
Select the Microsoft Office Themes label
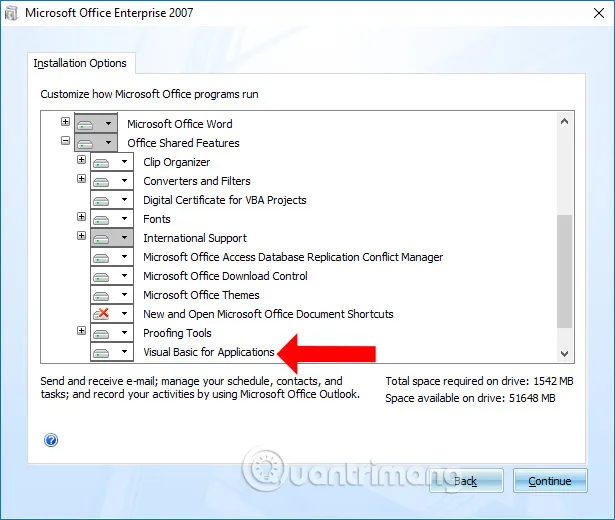coord(201,295)
